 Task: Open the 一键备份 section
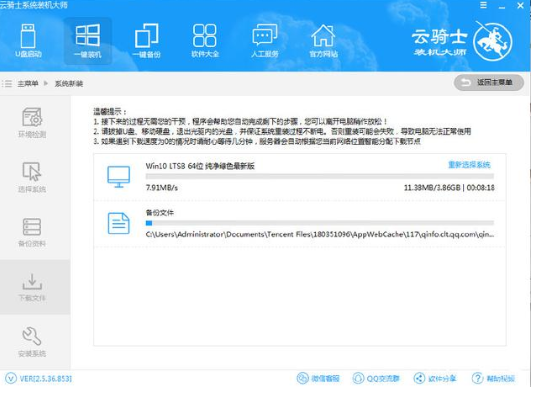click(147, 40)
